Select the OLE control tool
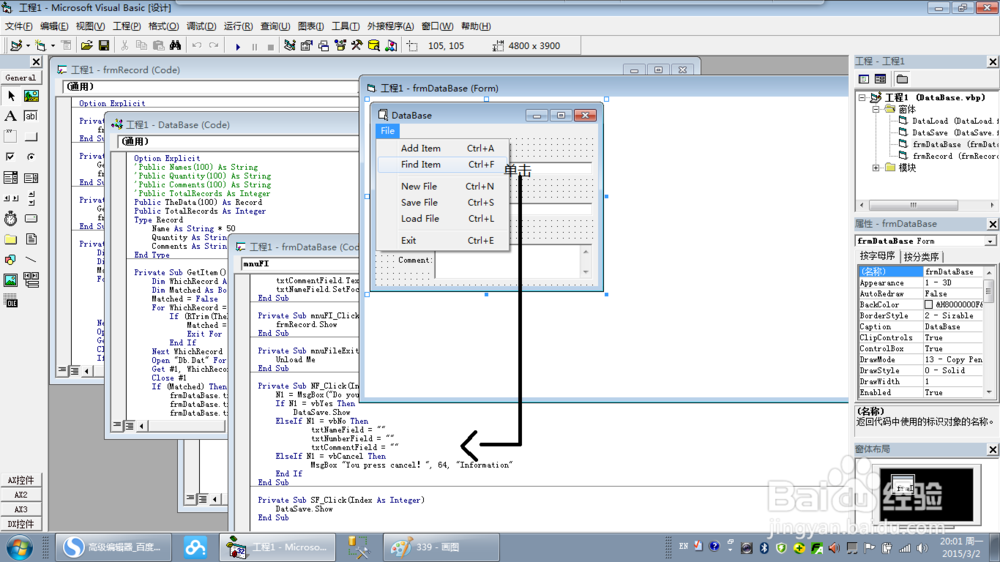 11,301
